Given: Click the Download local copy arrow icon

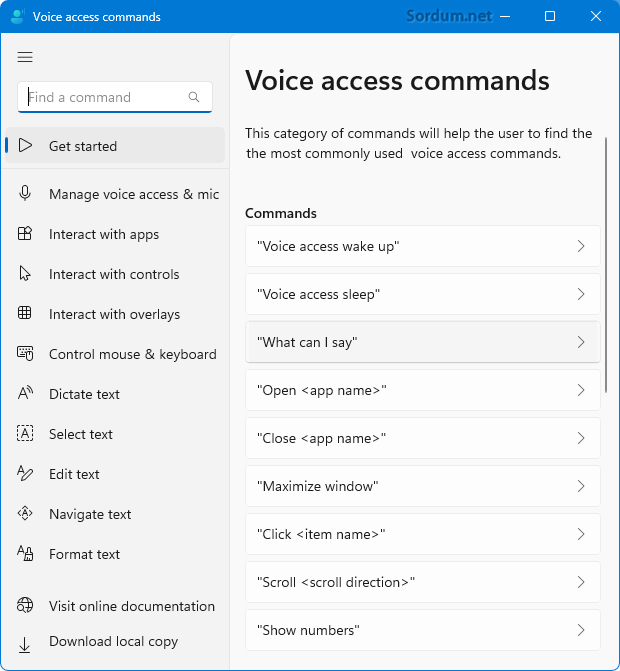Looking at the screenshot, I should tap(25, 642).
